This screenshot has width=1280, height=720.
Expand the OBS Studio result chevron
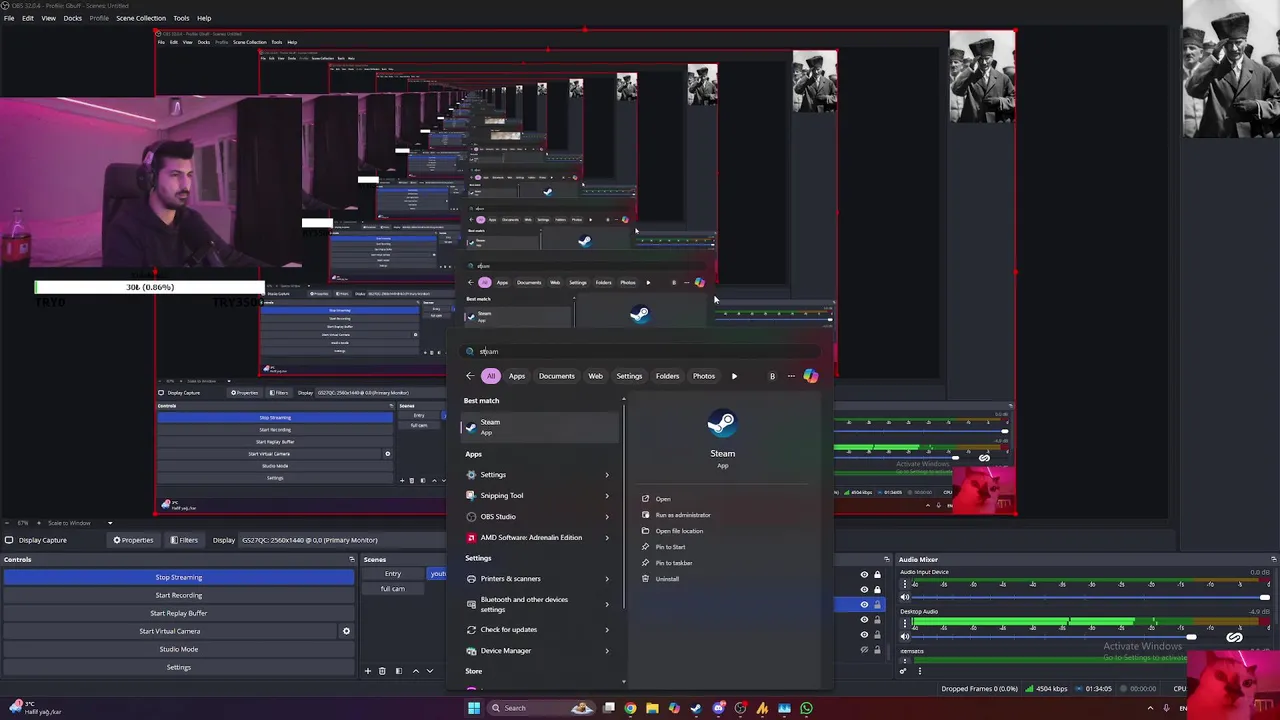[x=606, y=517]
